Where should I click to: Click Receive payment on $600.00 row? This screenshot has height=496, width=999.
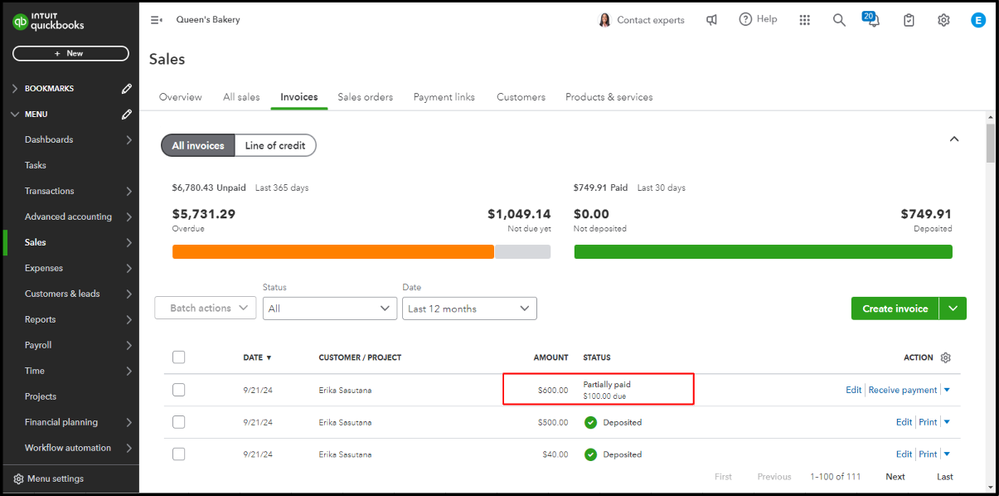(903, 390)
